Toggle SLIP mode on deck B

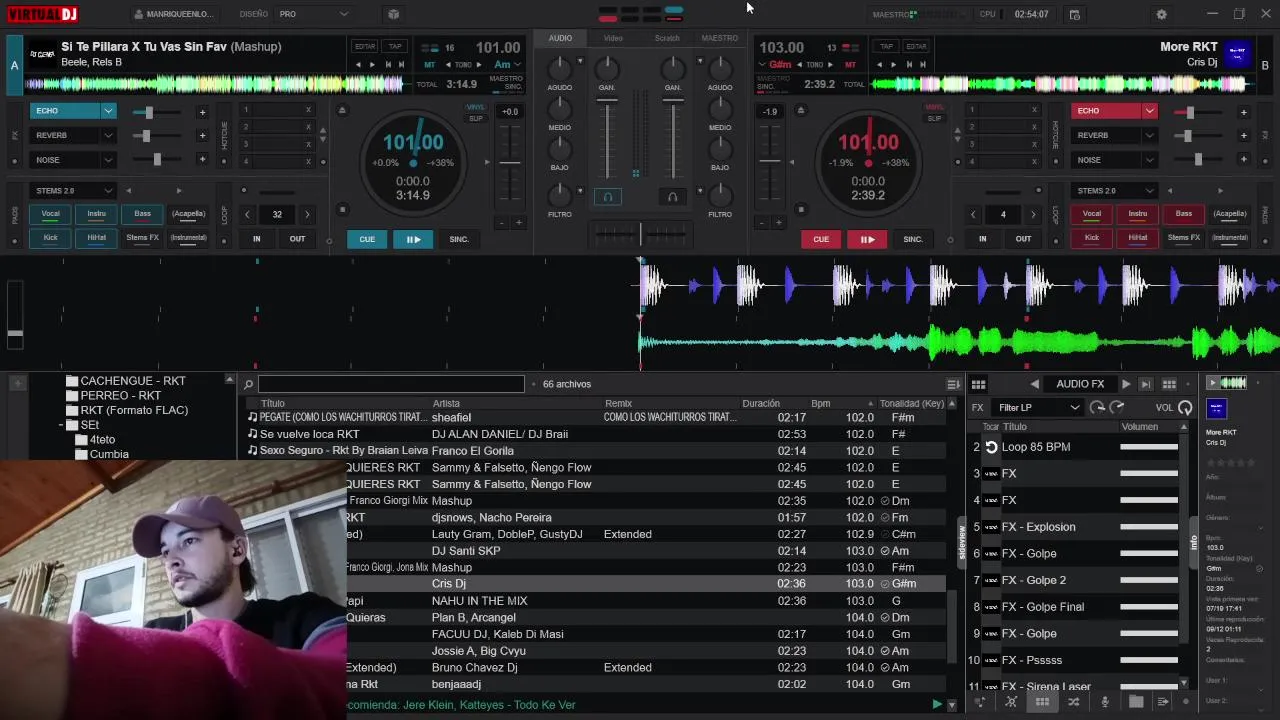pyautogui.click(x=934, y=118)
